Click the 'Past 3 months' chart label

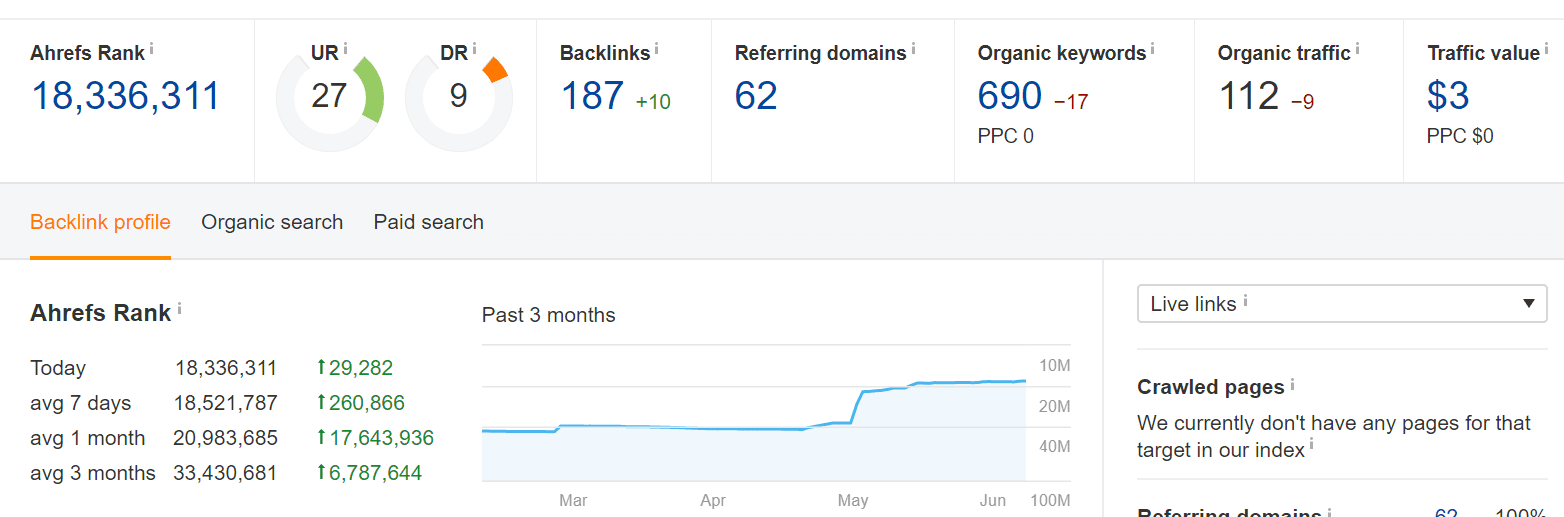click(549, 315)
